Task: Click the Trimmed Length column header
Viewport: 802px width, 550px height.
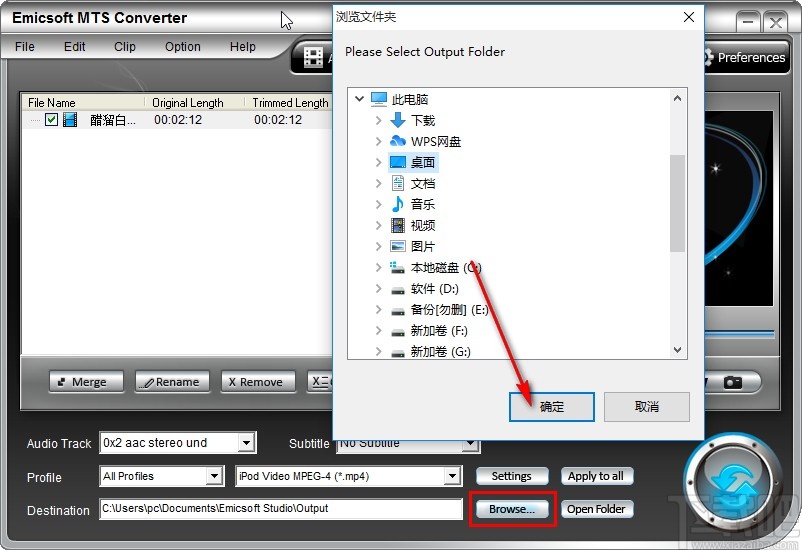Action: pos(290,103)
